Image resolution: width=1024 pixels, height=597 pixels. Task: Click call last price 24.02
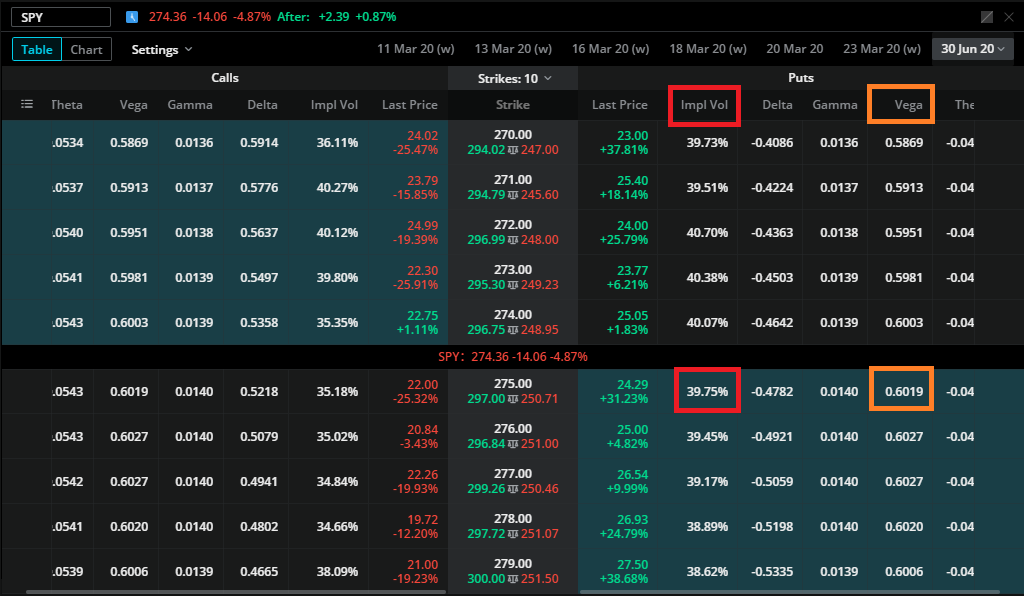point(422,136)
